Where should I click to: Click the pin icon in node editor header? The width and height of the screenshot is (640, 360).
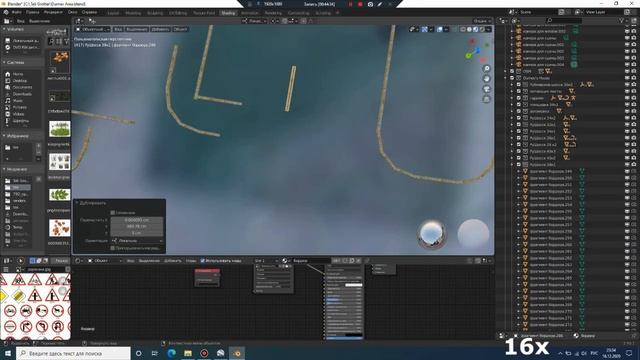click(x=367, y=260)
